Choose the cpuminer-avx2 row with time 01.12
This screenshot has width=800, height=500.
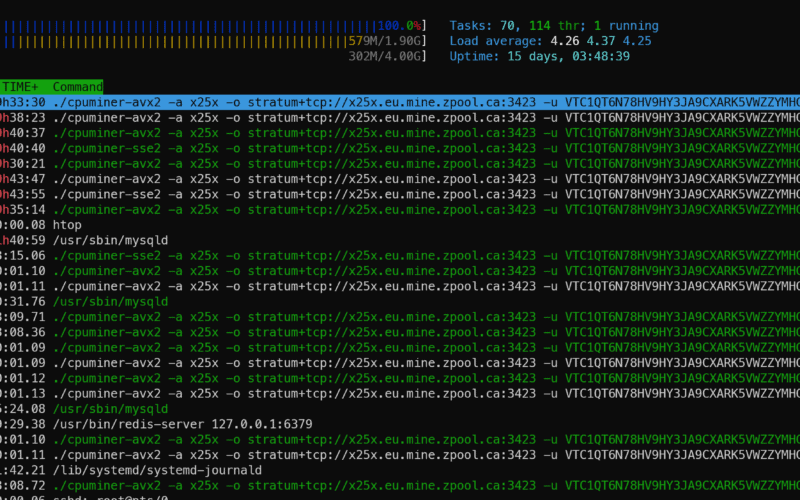pyautogui.click(x=400, y=378)
